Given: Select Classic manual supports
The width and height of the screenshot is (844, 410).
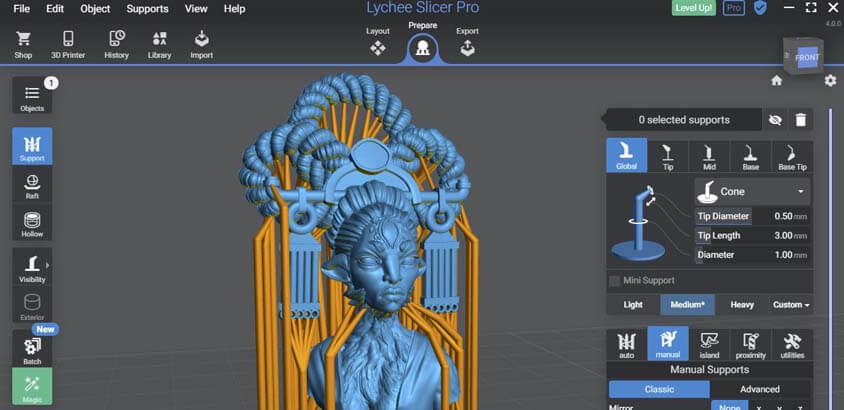Looking at the screenshot, I should (659, 389).
